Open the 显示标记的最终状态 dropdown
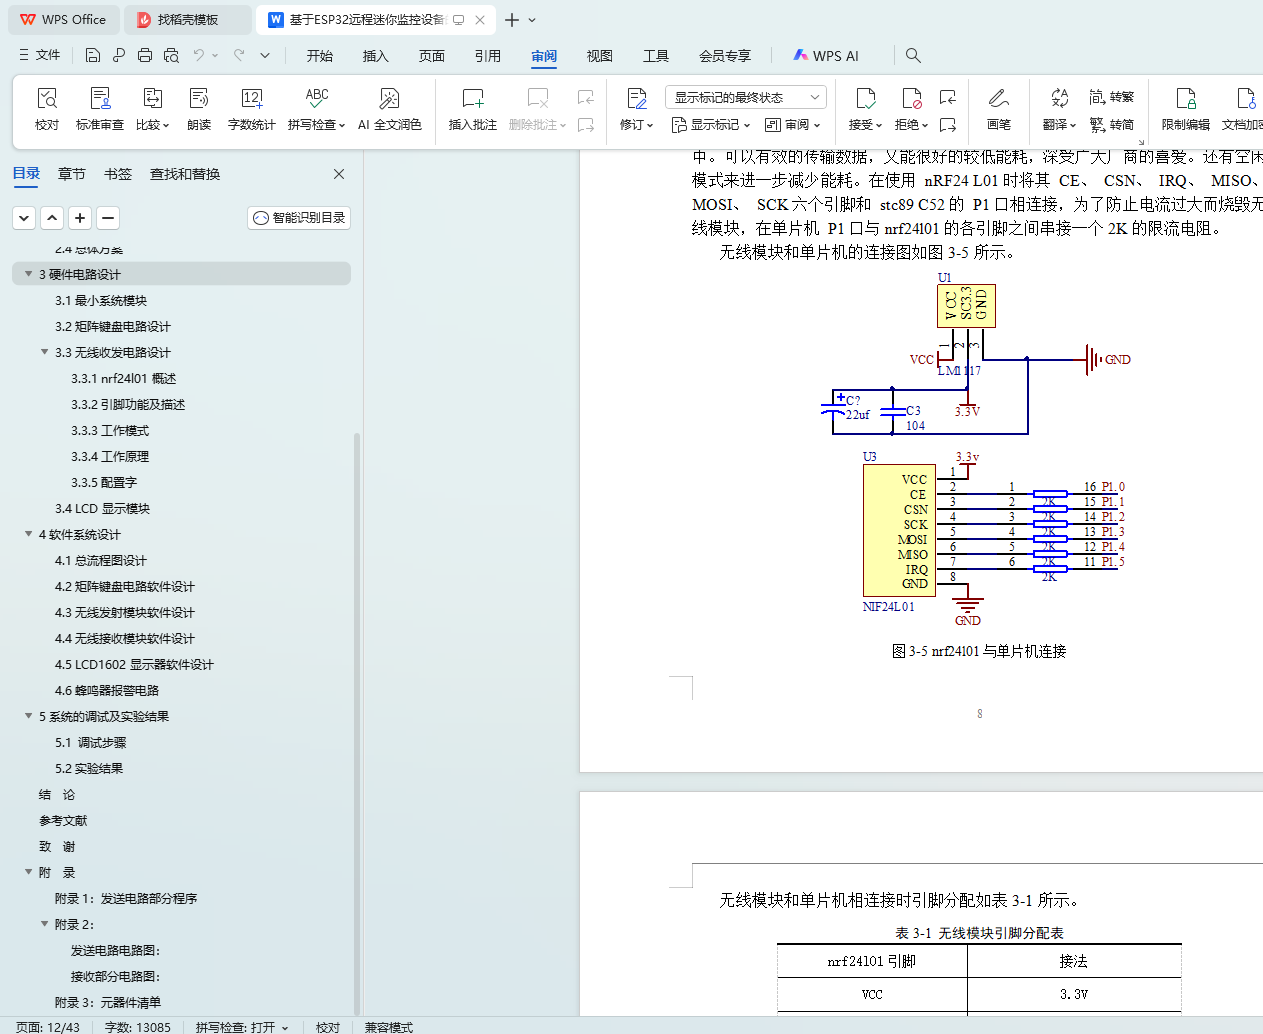 (745, 97)
